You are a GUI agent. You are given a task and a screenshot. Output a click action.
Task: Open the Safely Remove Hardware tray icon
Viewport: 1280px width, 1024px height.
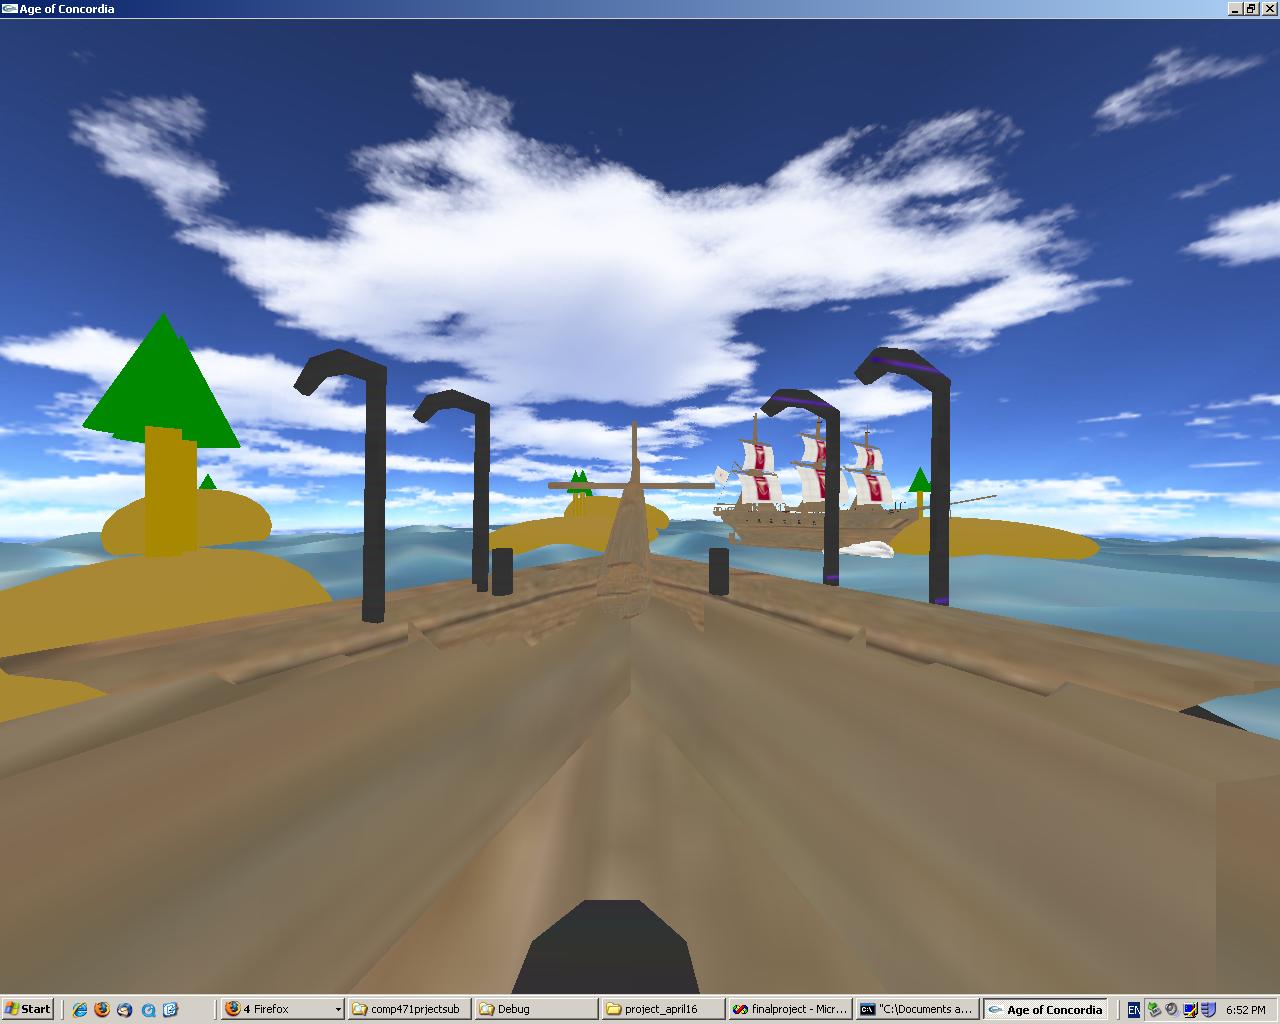coord(1153,1010)
